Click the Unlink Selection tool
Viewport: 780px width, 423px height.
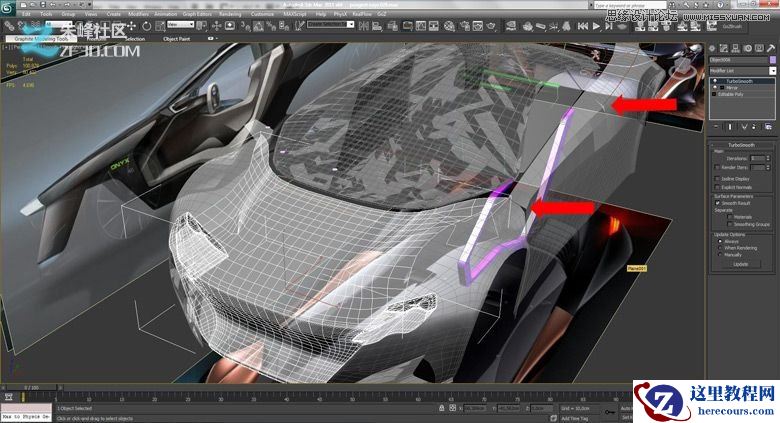pos(22,26)
